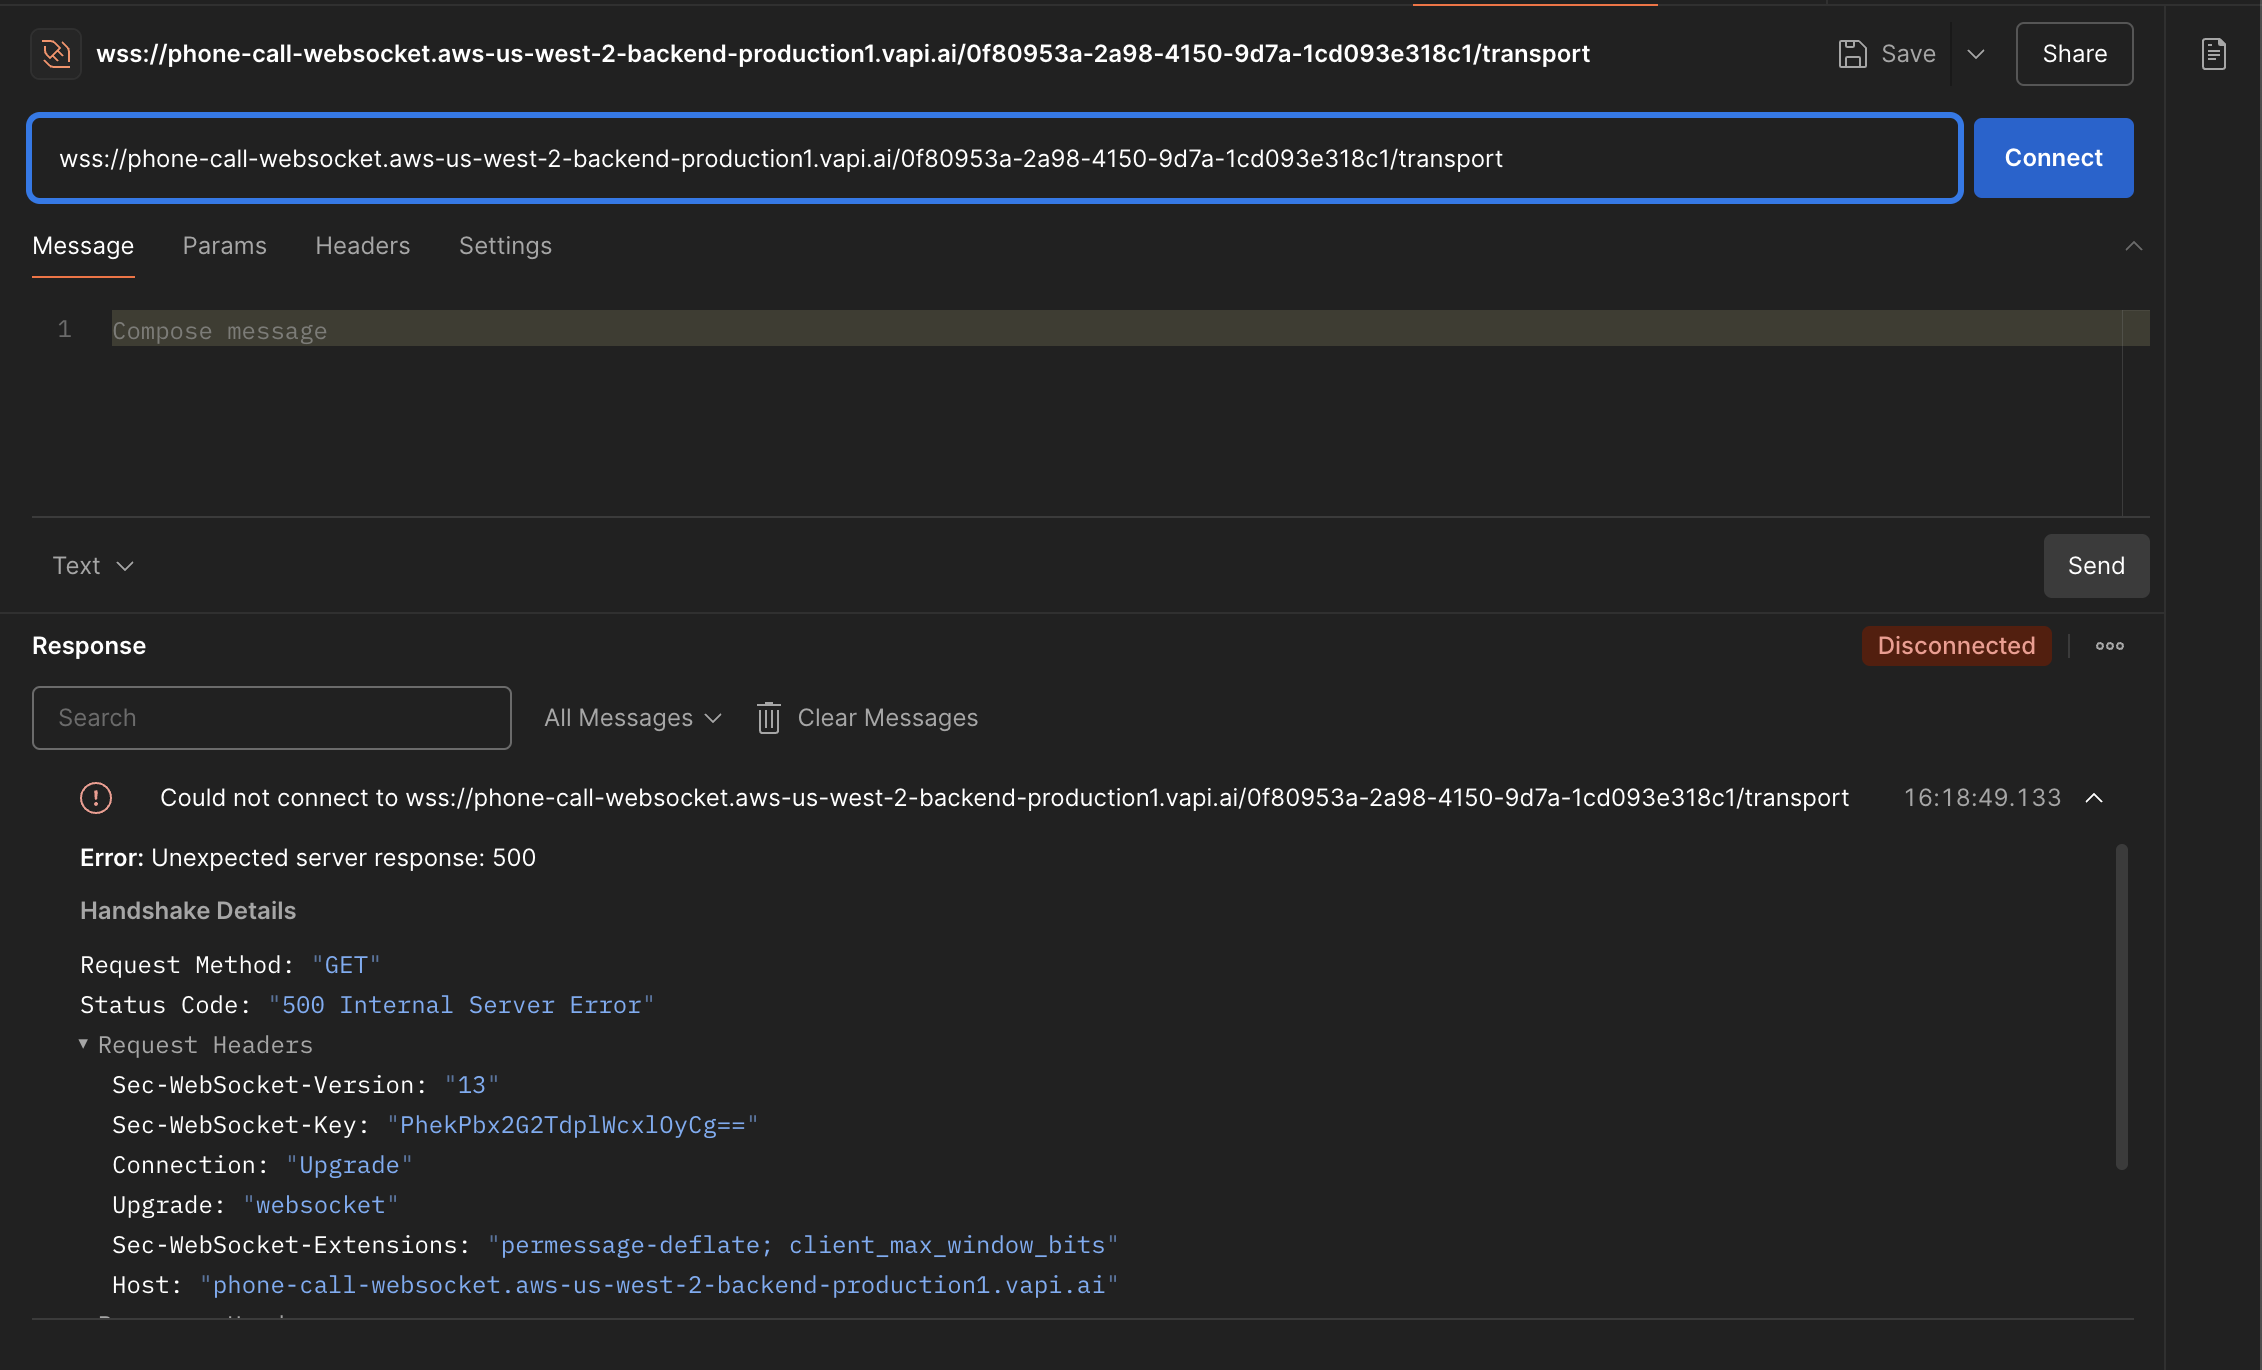Image resolution: width=2262 pixels, height=1370 pixels.
Task: Switch to the Params tab
Action: (224, 246)
